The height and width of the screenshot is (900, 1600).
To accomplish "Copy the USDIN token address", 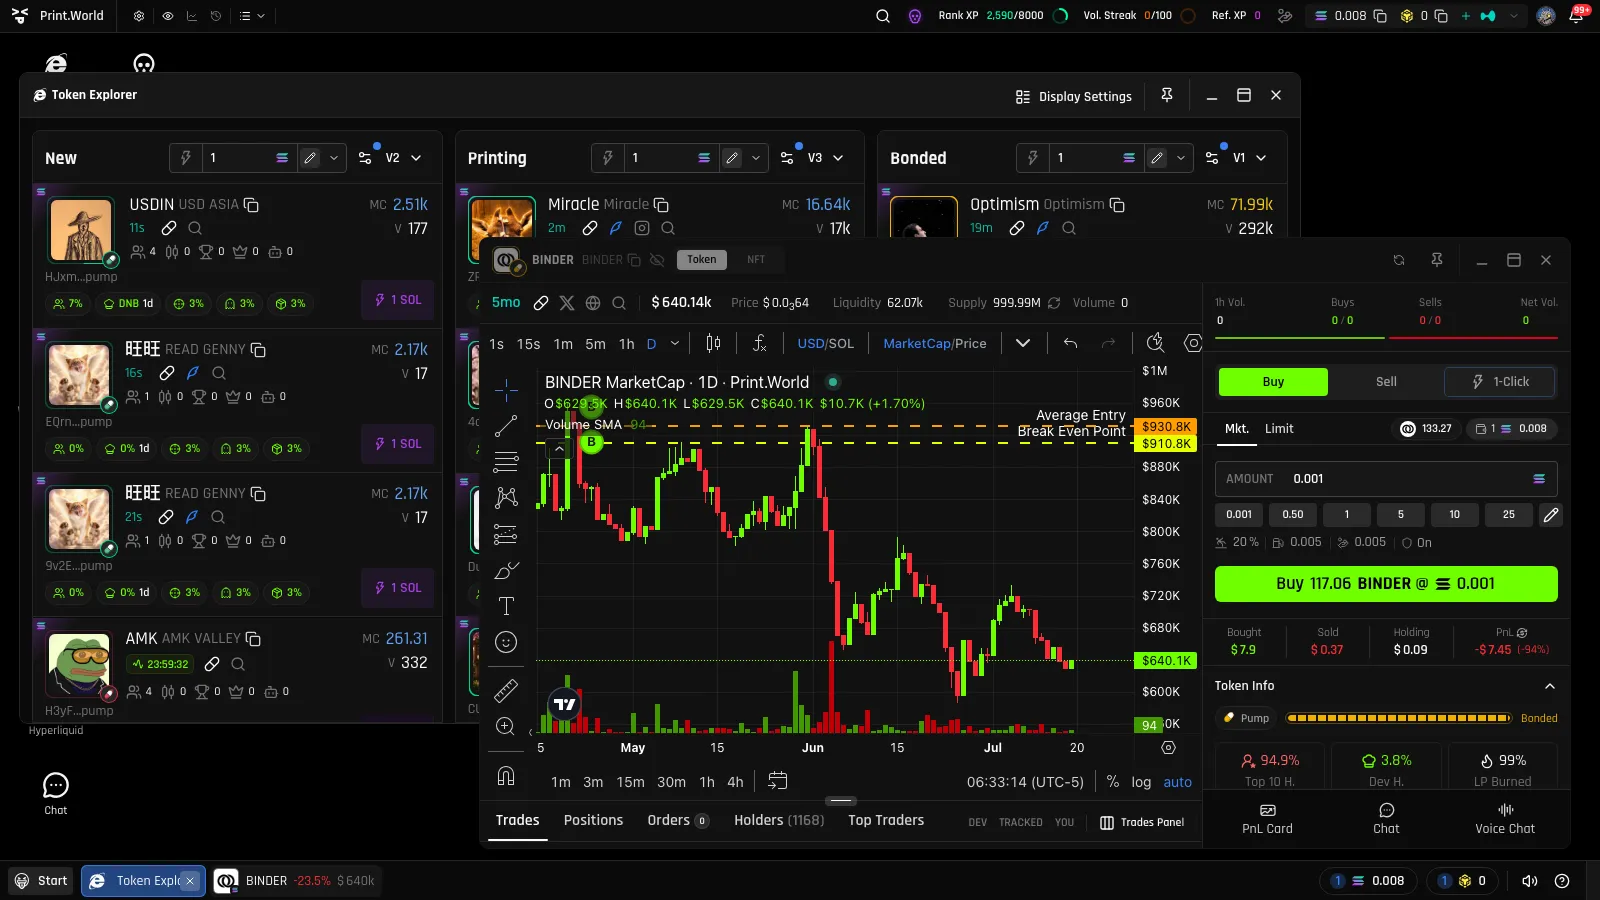I will click(252, 205).
